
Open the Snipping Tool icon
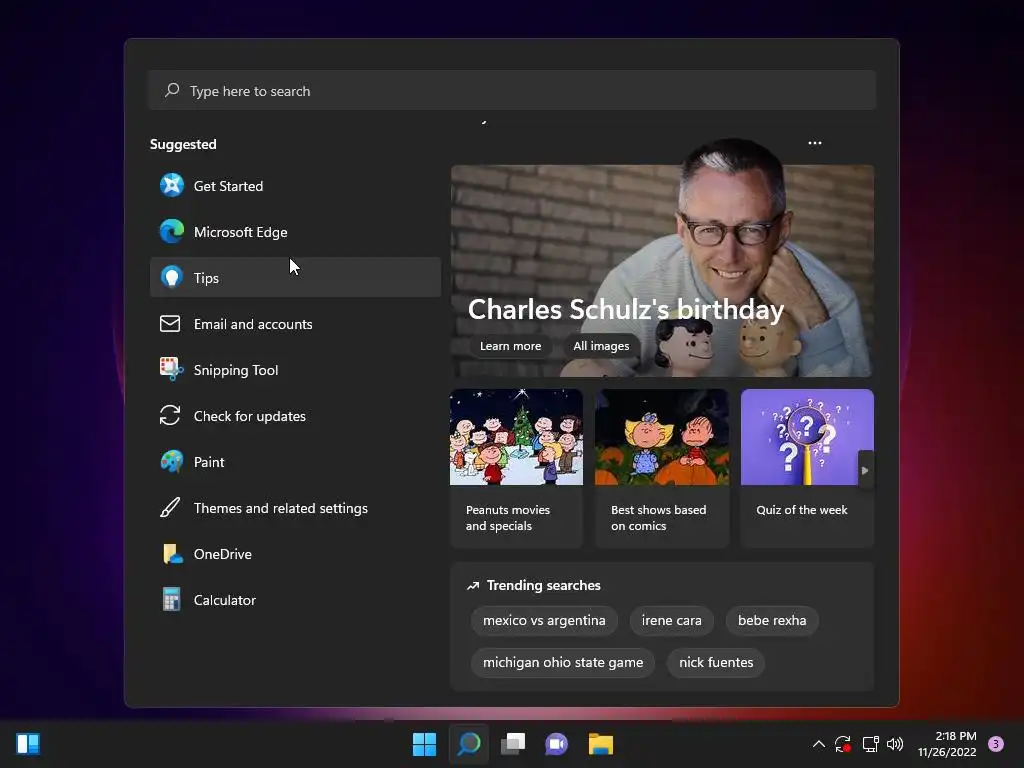click(x=172, y=369)
